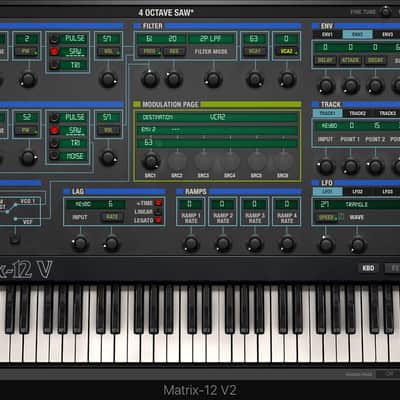Click the VOL button in the upper oscillator

109,52
